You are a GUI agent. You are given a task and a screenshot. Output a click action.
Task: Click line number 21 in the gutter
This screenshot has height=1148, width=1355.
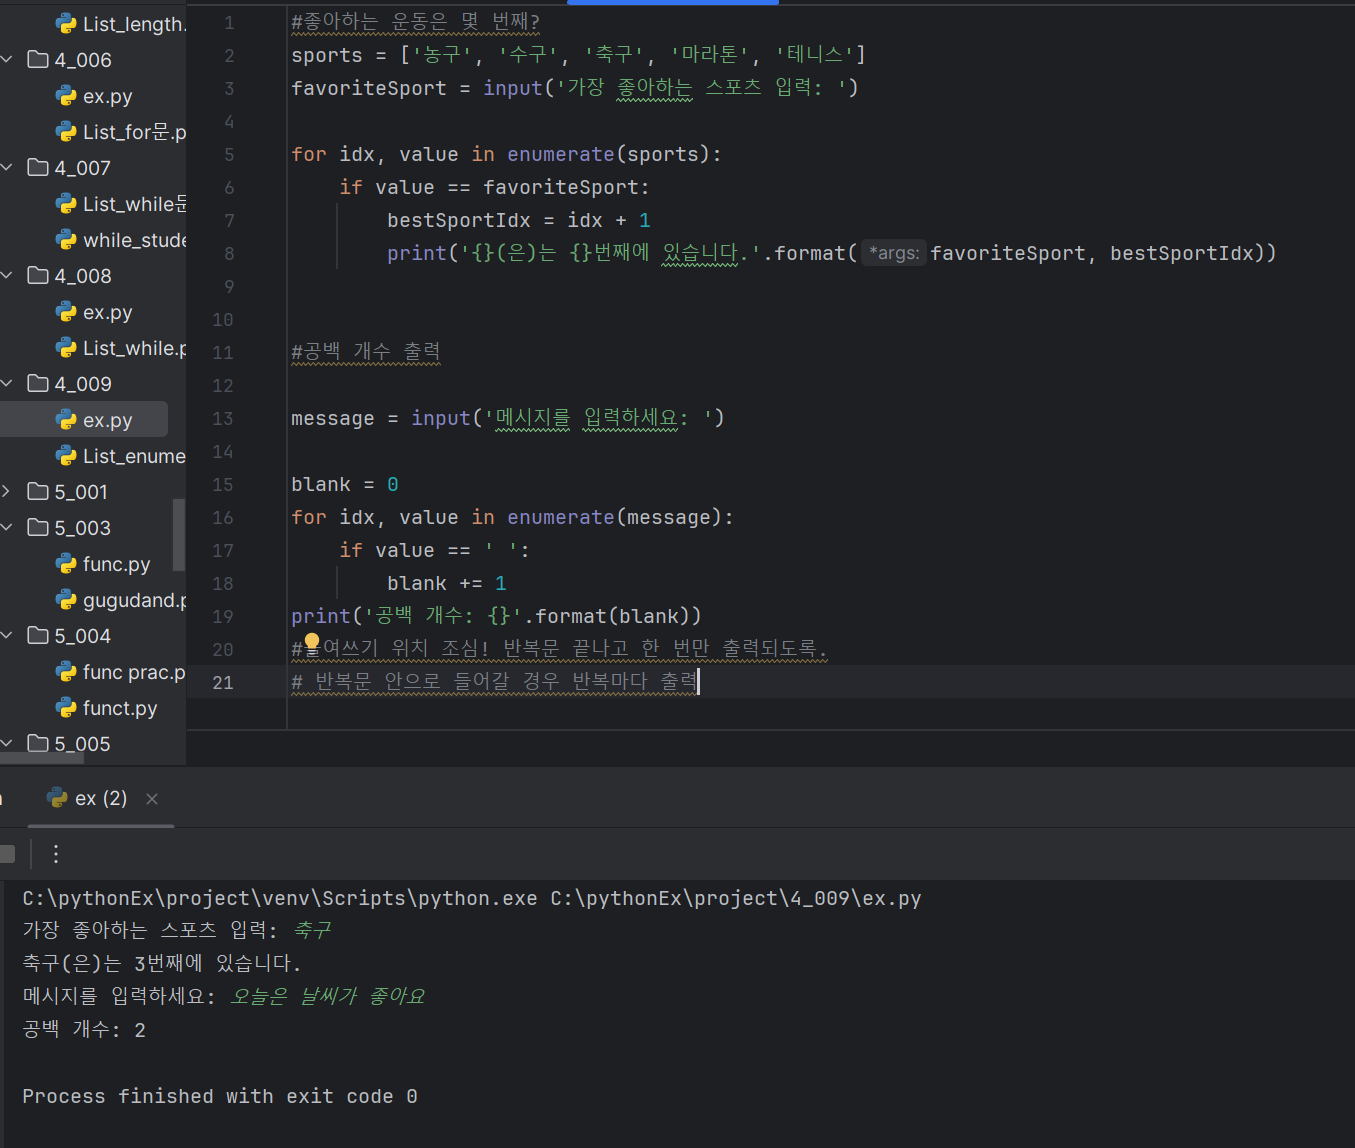coord(223,683)
